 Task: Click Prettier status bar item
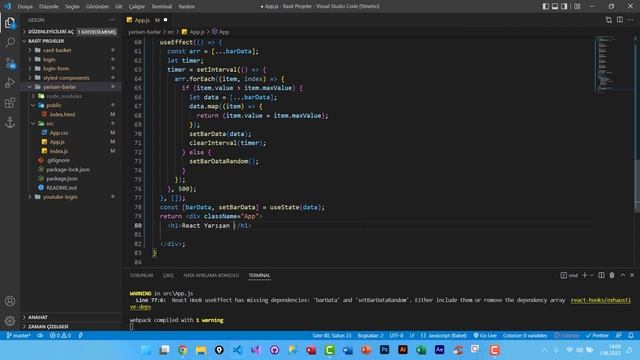(x=597, y=336)
